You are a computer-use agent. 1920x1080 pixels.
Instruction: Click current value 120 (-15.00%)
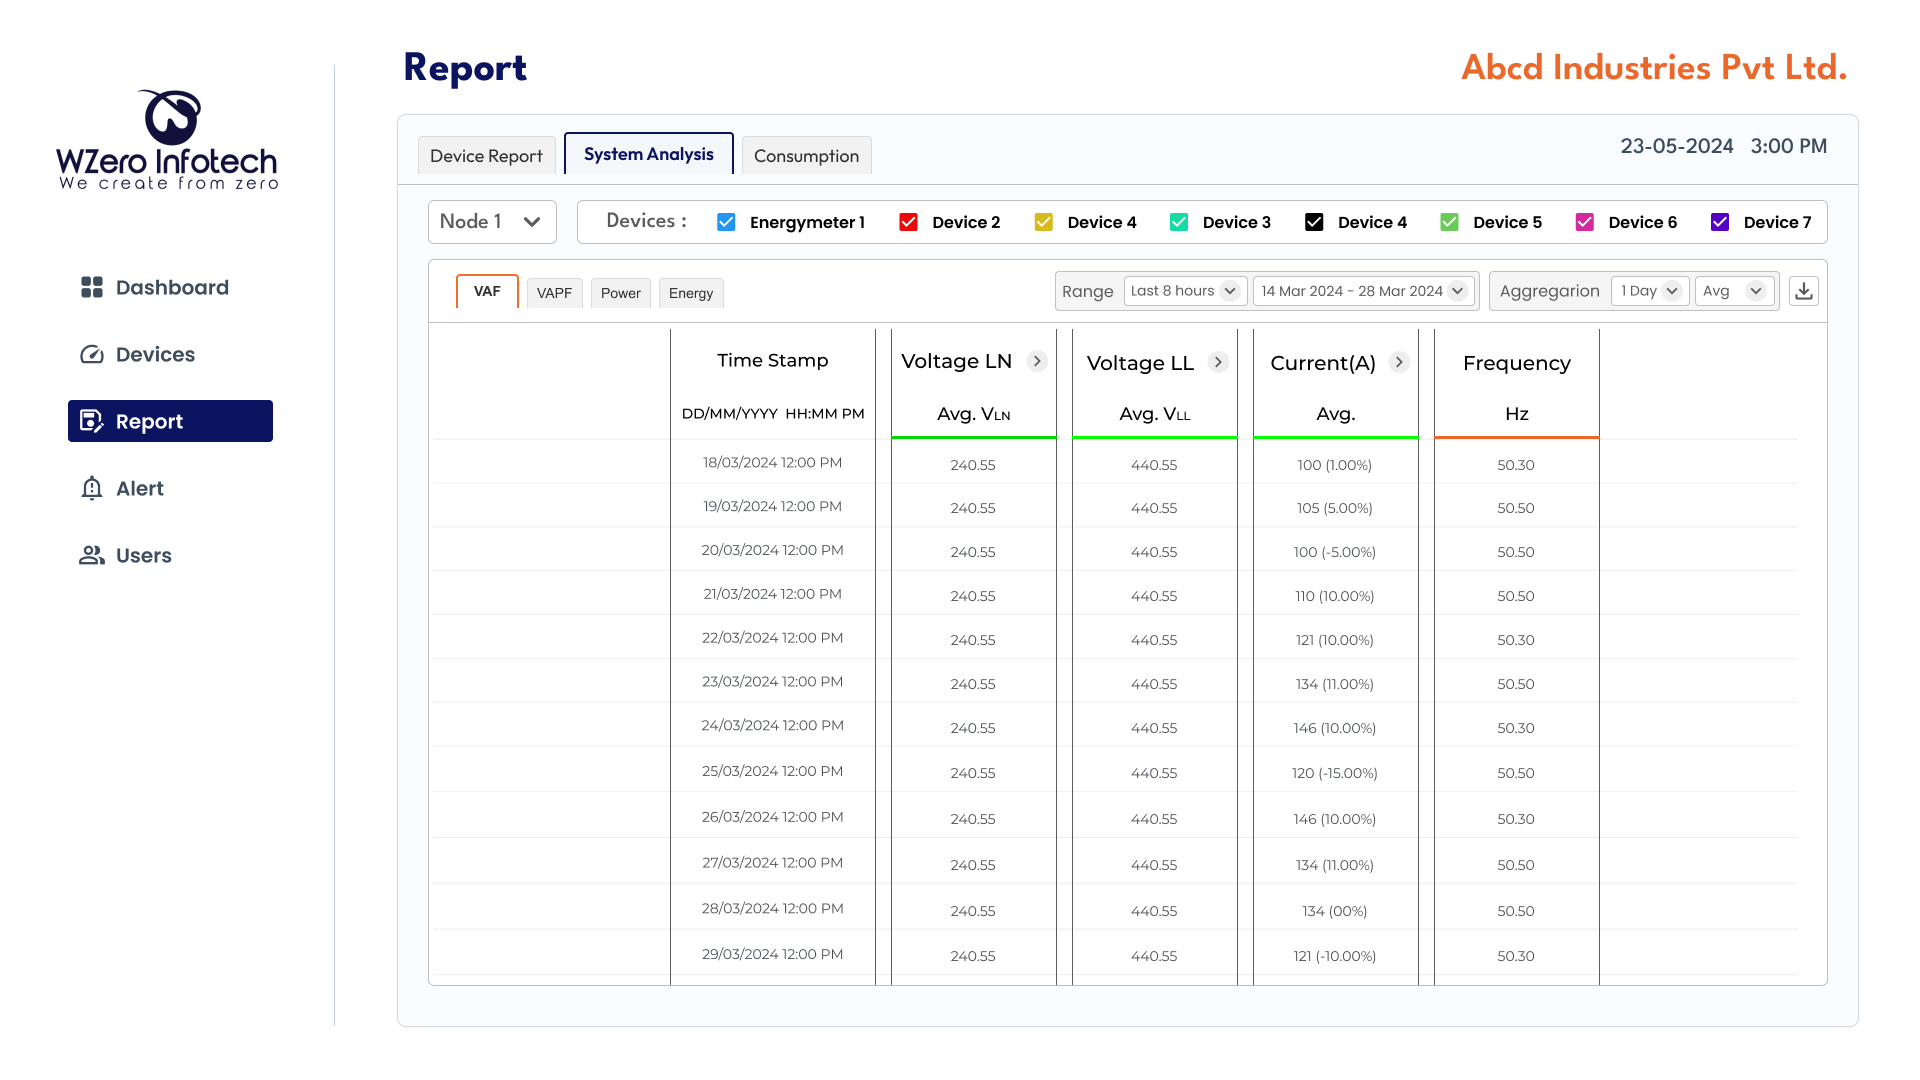1334,773
